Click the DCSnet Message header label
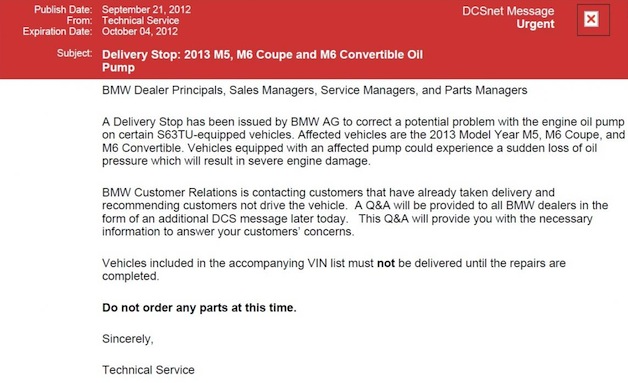The height and width of the screenshot is (383, 628). click(508, 11)
